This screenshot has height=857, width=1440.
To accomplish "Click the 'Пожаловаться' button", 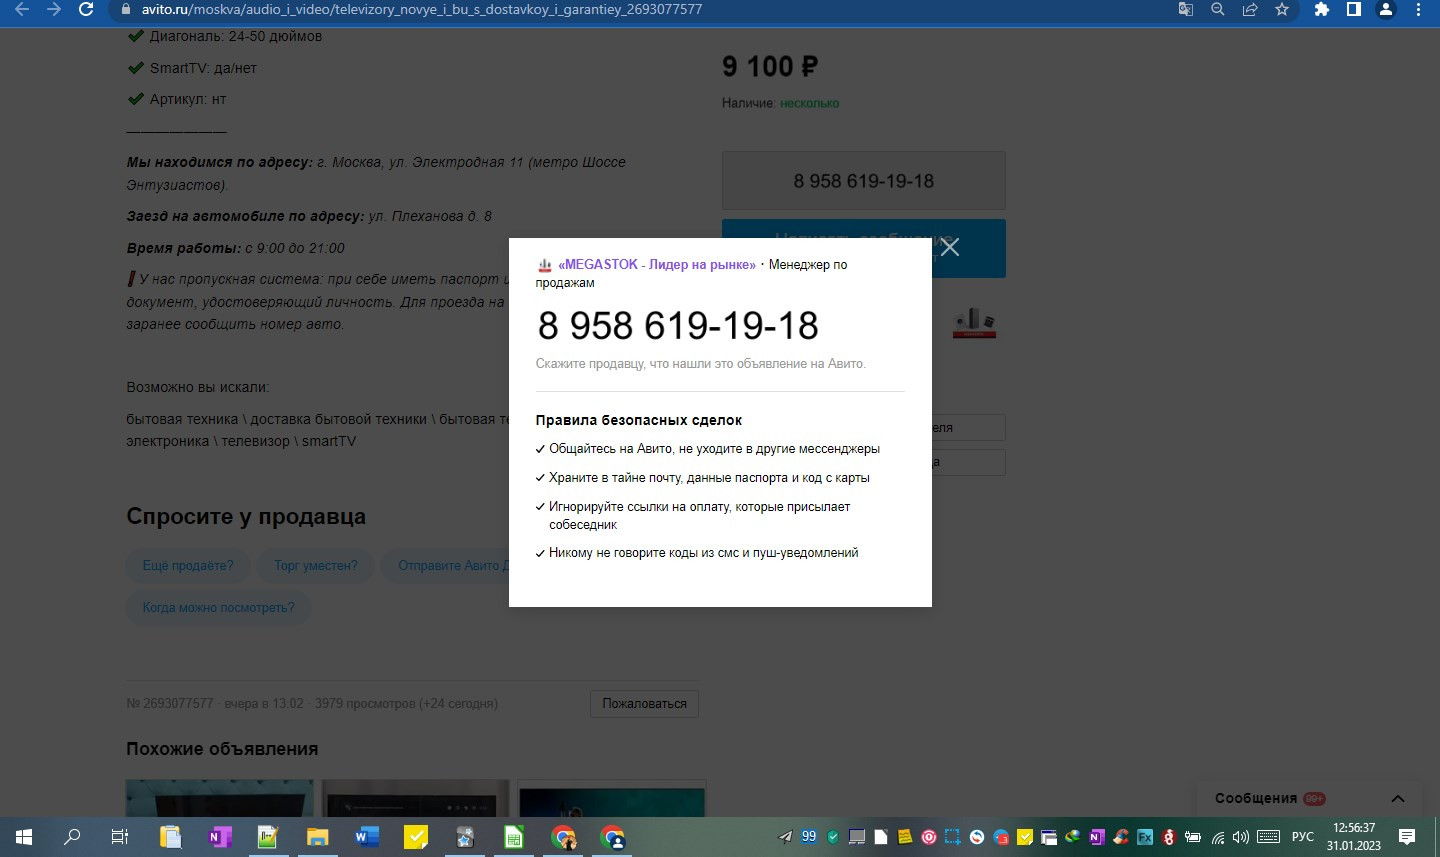I will (x=644, y=704).
